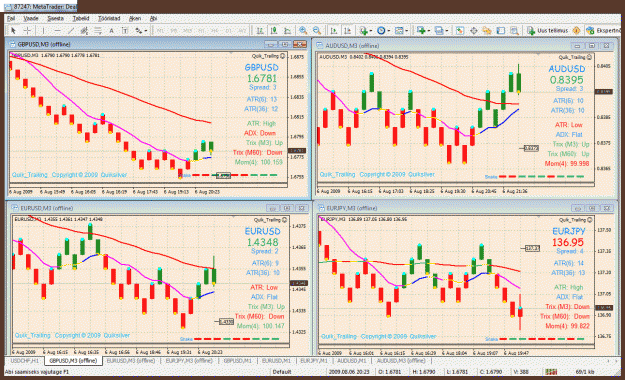This screenshot has width=625, height=380.
Task: Open the Data Window crosshair icon
Action: pyautogui.click(x=474, y=31)
